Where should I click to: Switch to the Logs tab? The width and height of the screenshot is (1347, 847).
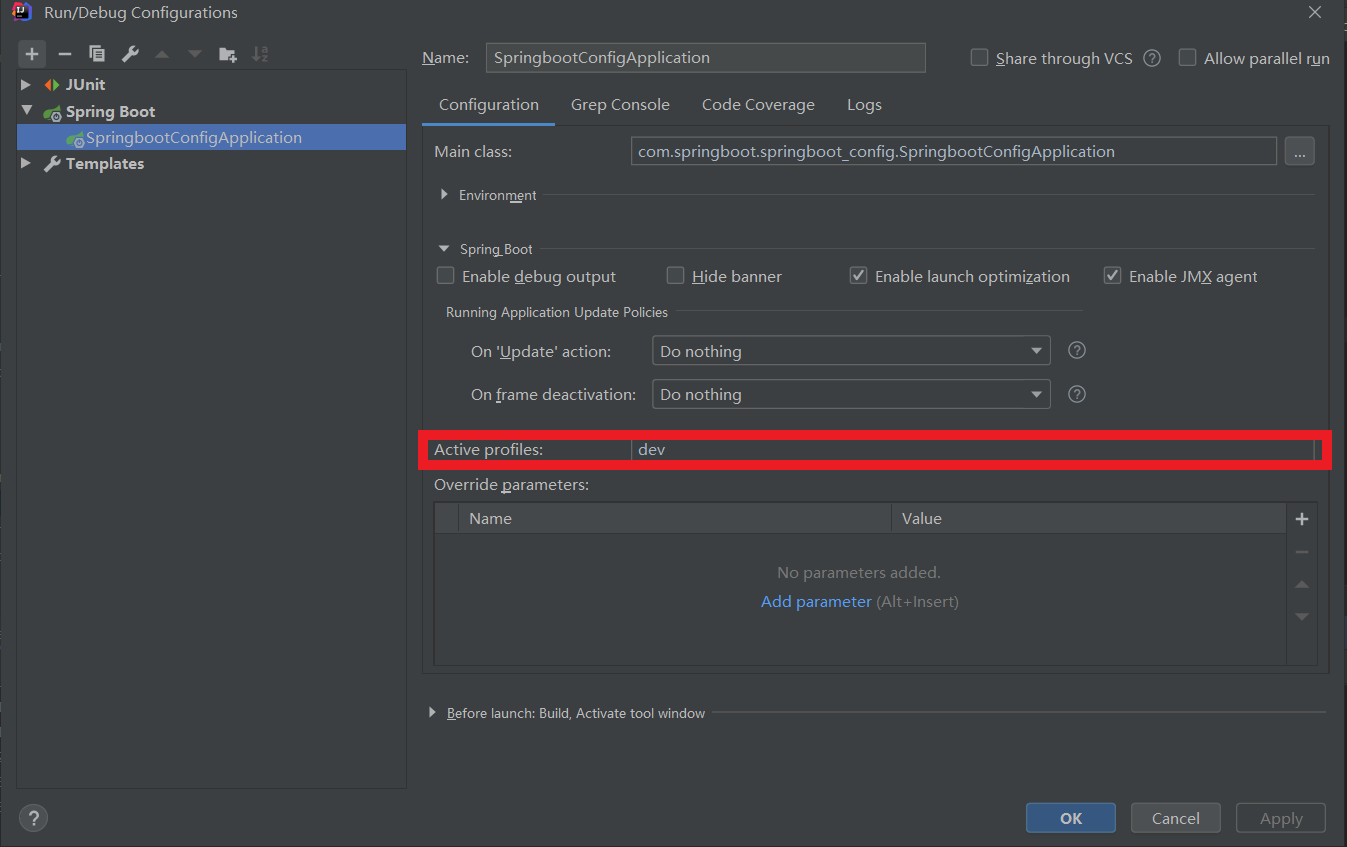point(864,105)
